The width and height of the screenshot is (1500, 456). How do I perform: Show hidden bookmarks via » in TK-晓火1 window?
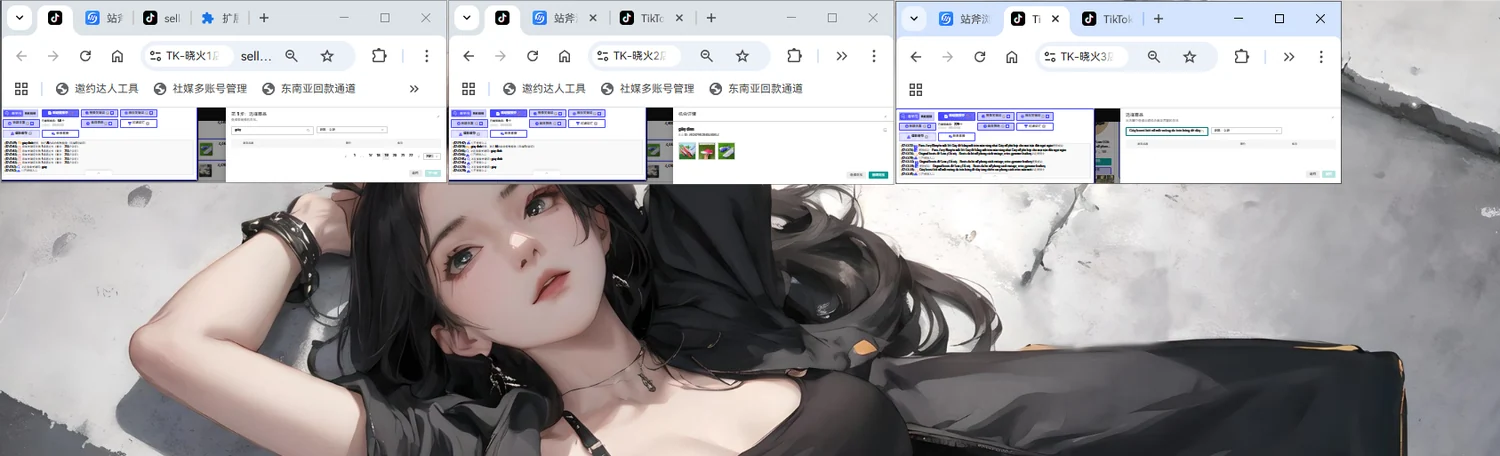[x=414, y=88]
